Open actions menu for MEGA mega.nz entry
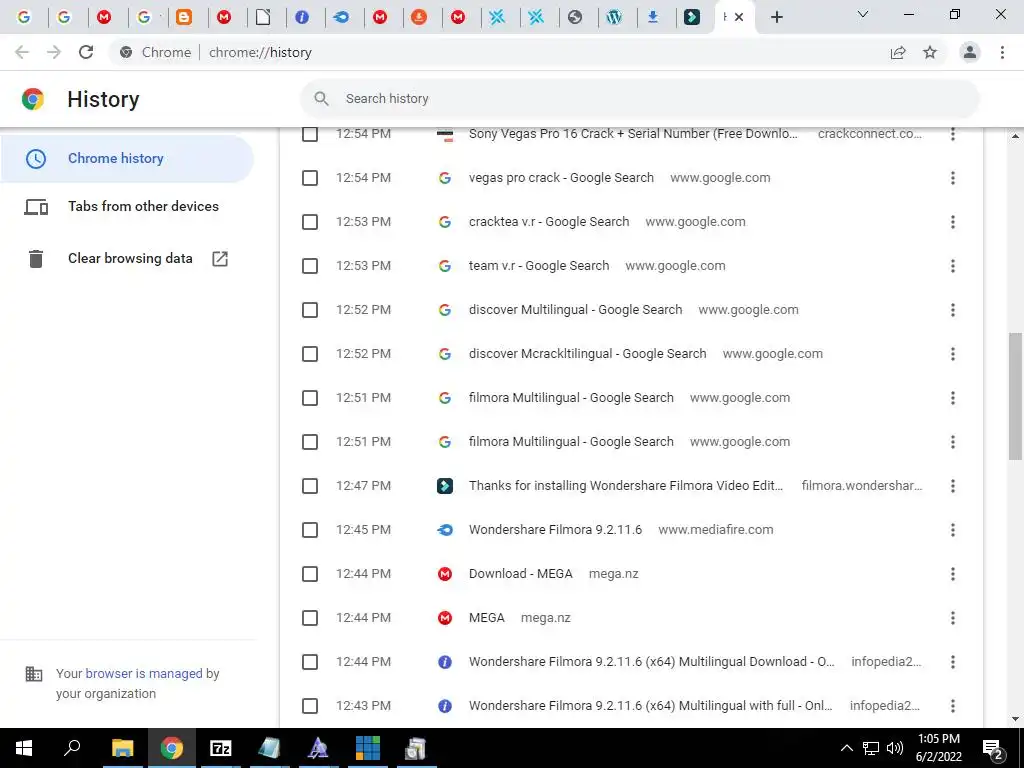Viewport: 1024px width, 768px height. (953, 618)
